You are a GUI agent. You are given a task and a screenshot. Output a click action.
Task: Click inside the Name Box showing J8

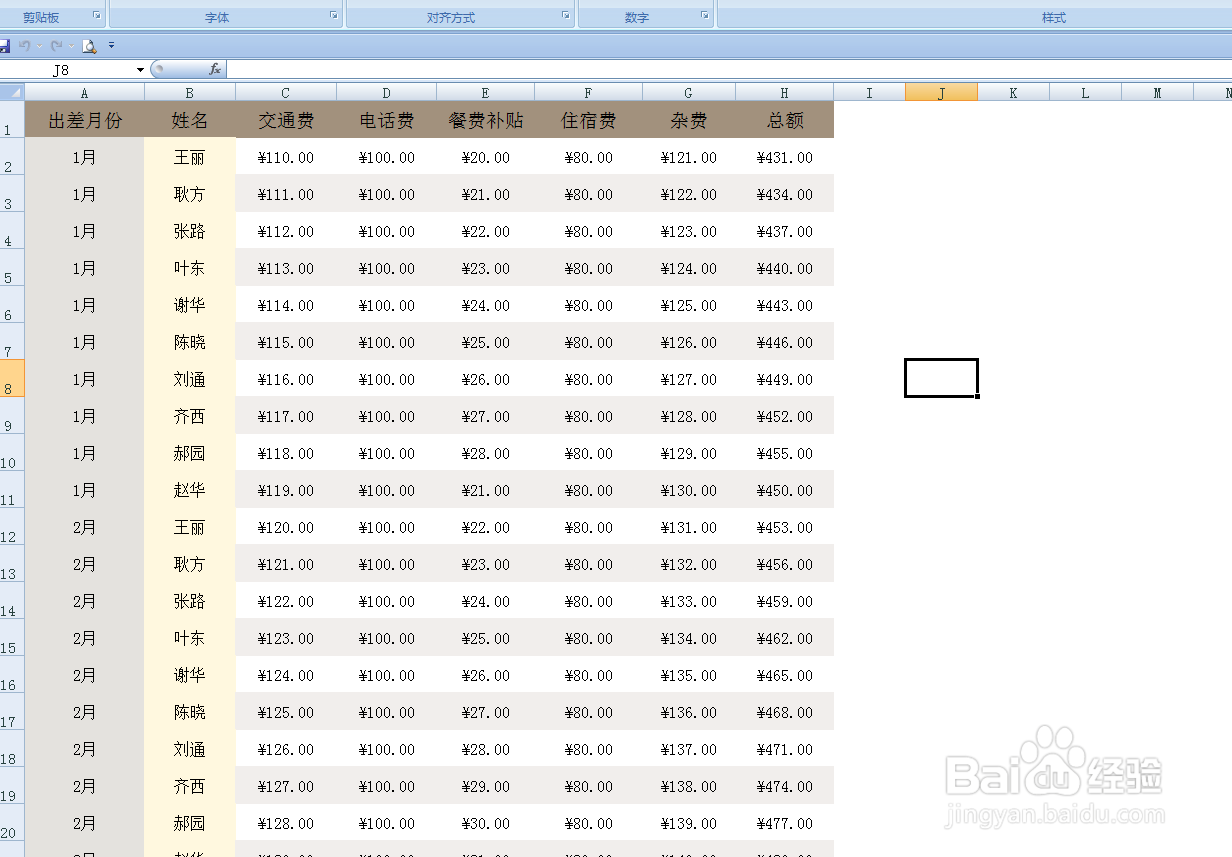pyautogui.click(x=66, y=70)
